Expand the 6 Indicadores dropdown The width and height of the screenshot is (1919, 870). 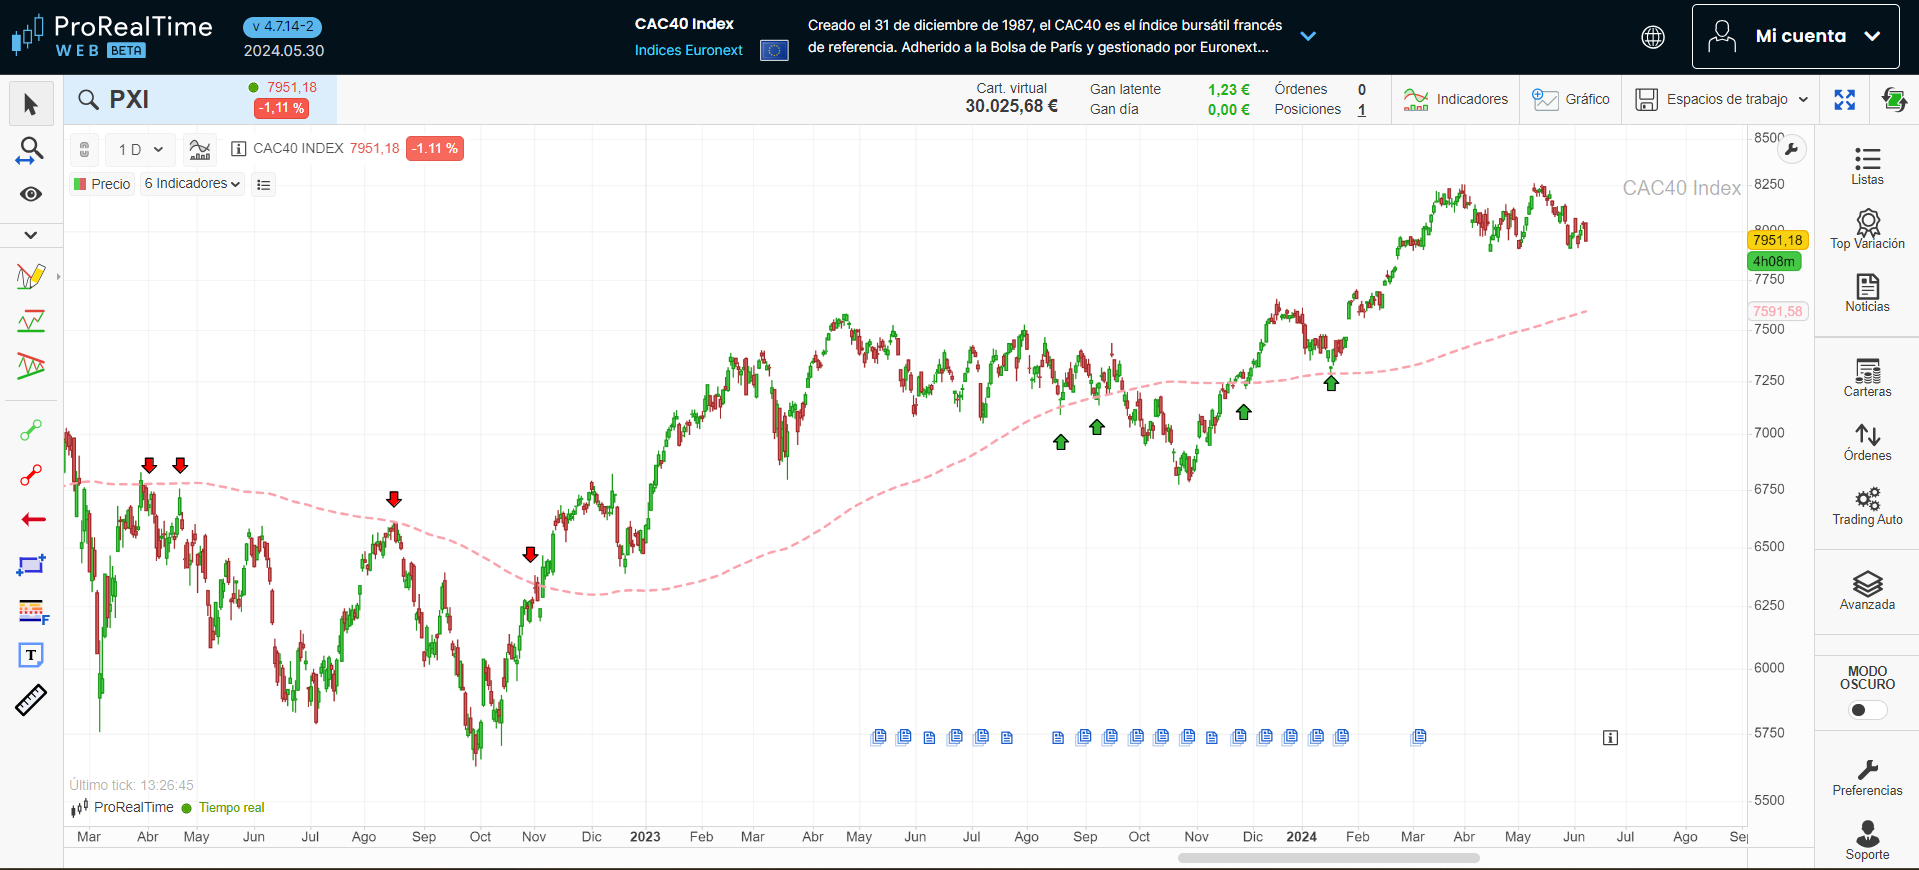pyautogui.click(x=192, y=184)
